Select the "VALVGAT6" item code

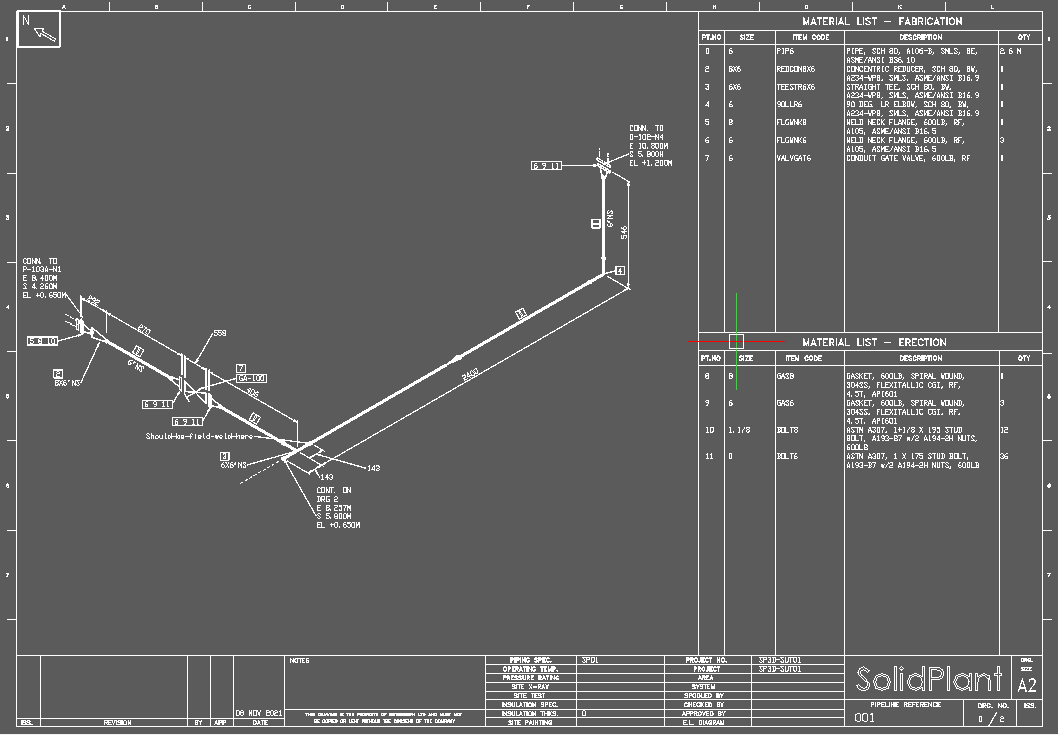pyautogui.click(x=794, y=159)
